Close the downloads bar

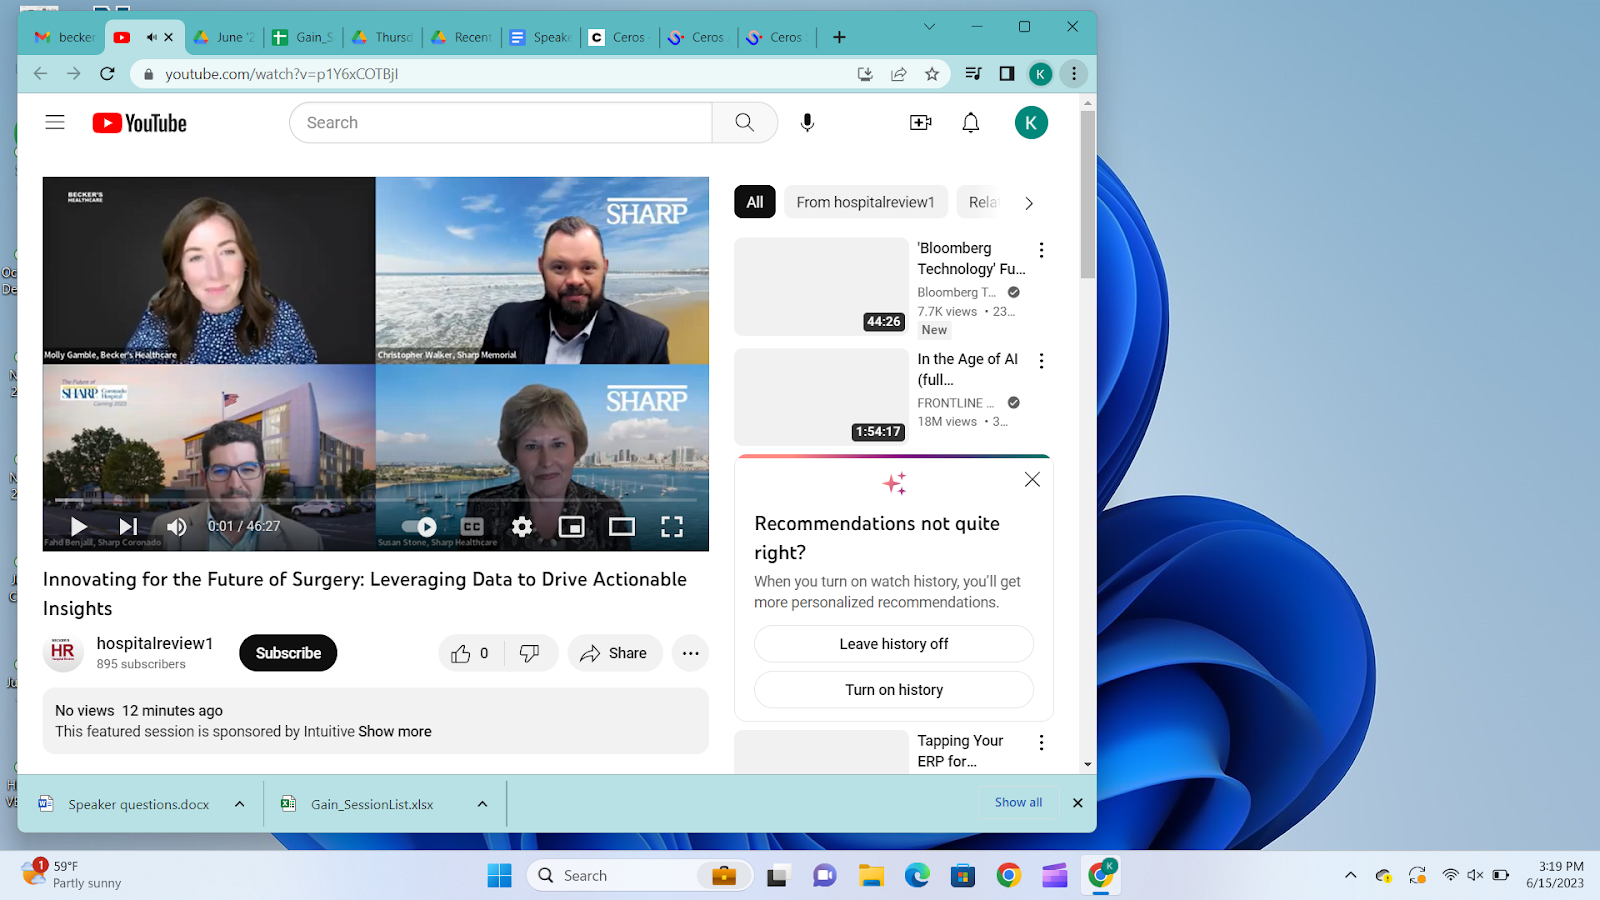[x=1078, y=802]
